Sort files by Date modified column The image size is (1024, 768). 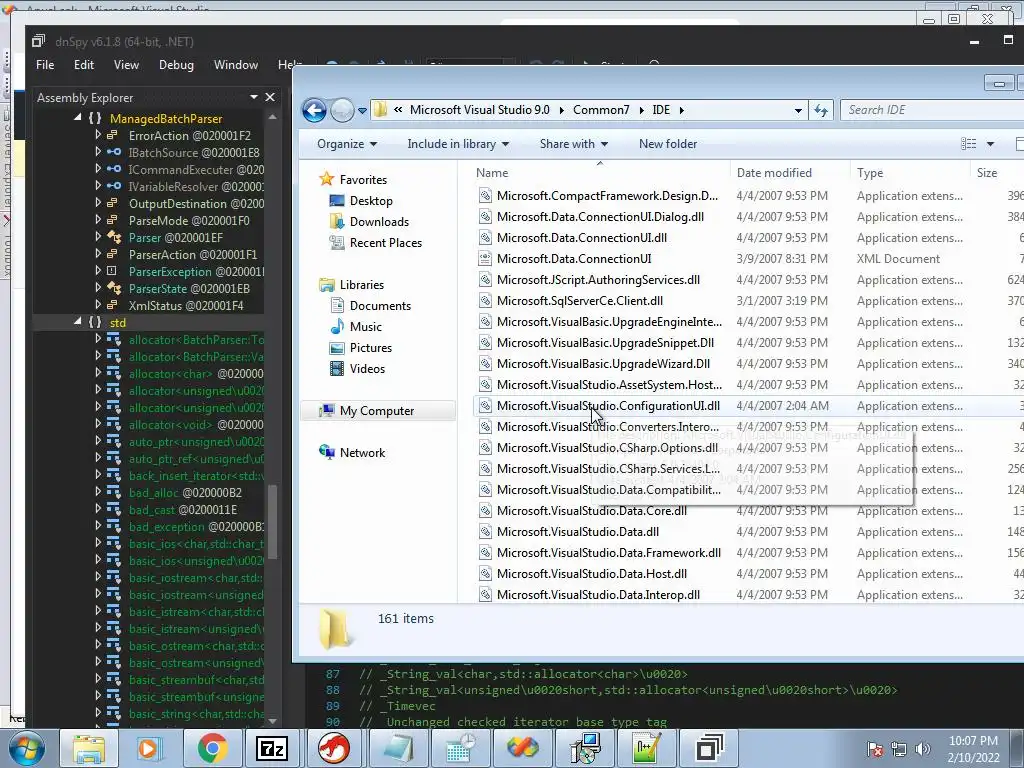(791, 172)
